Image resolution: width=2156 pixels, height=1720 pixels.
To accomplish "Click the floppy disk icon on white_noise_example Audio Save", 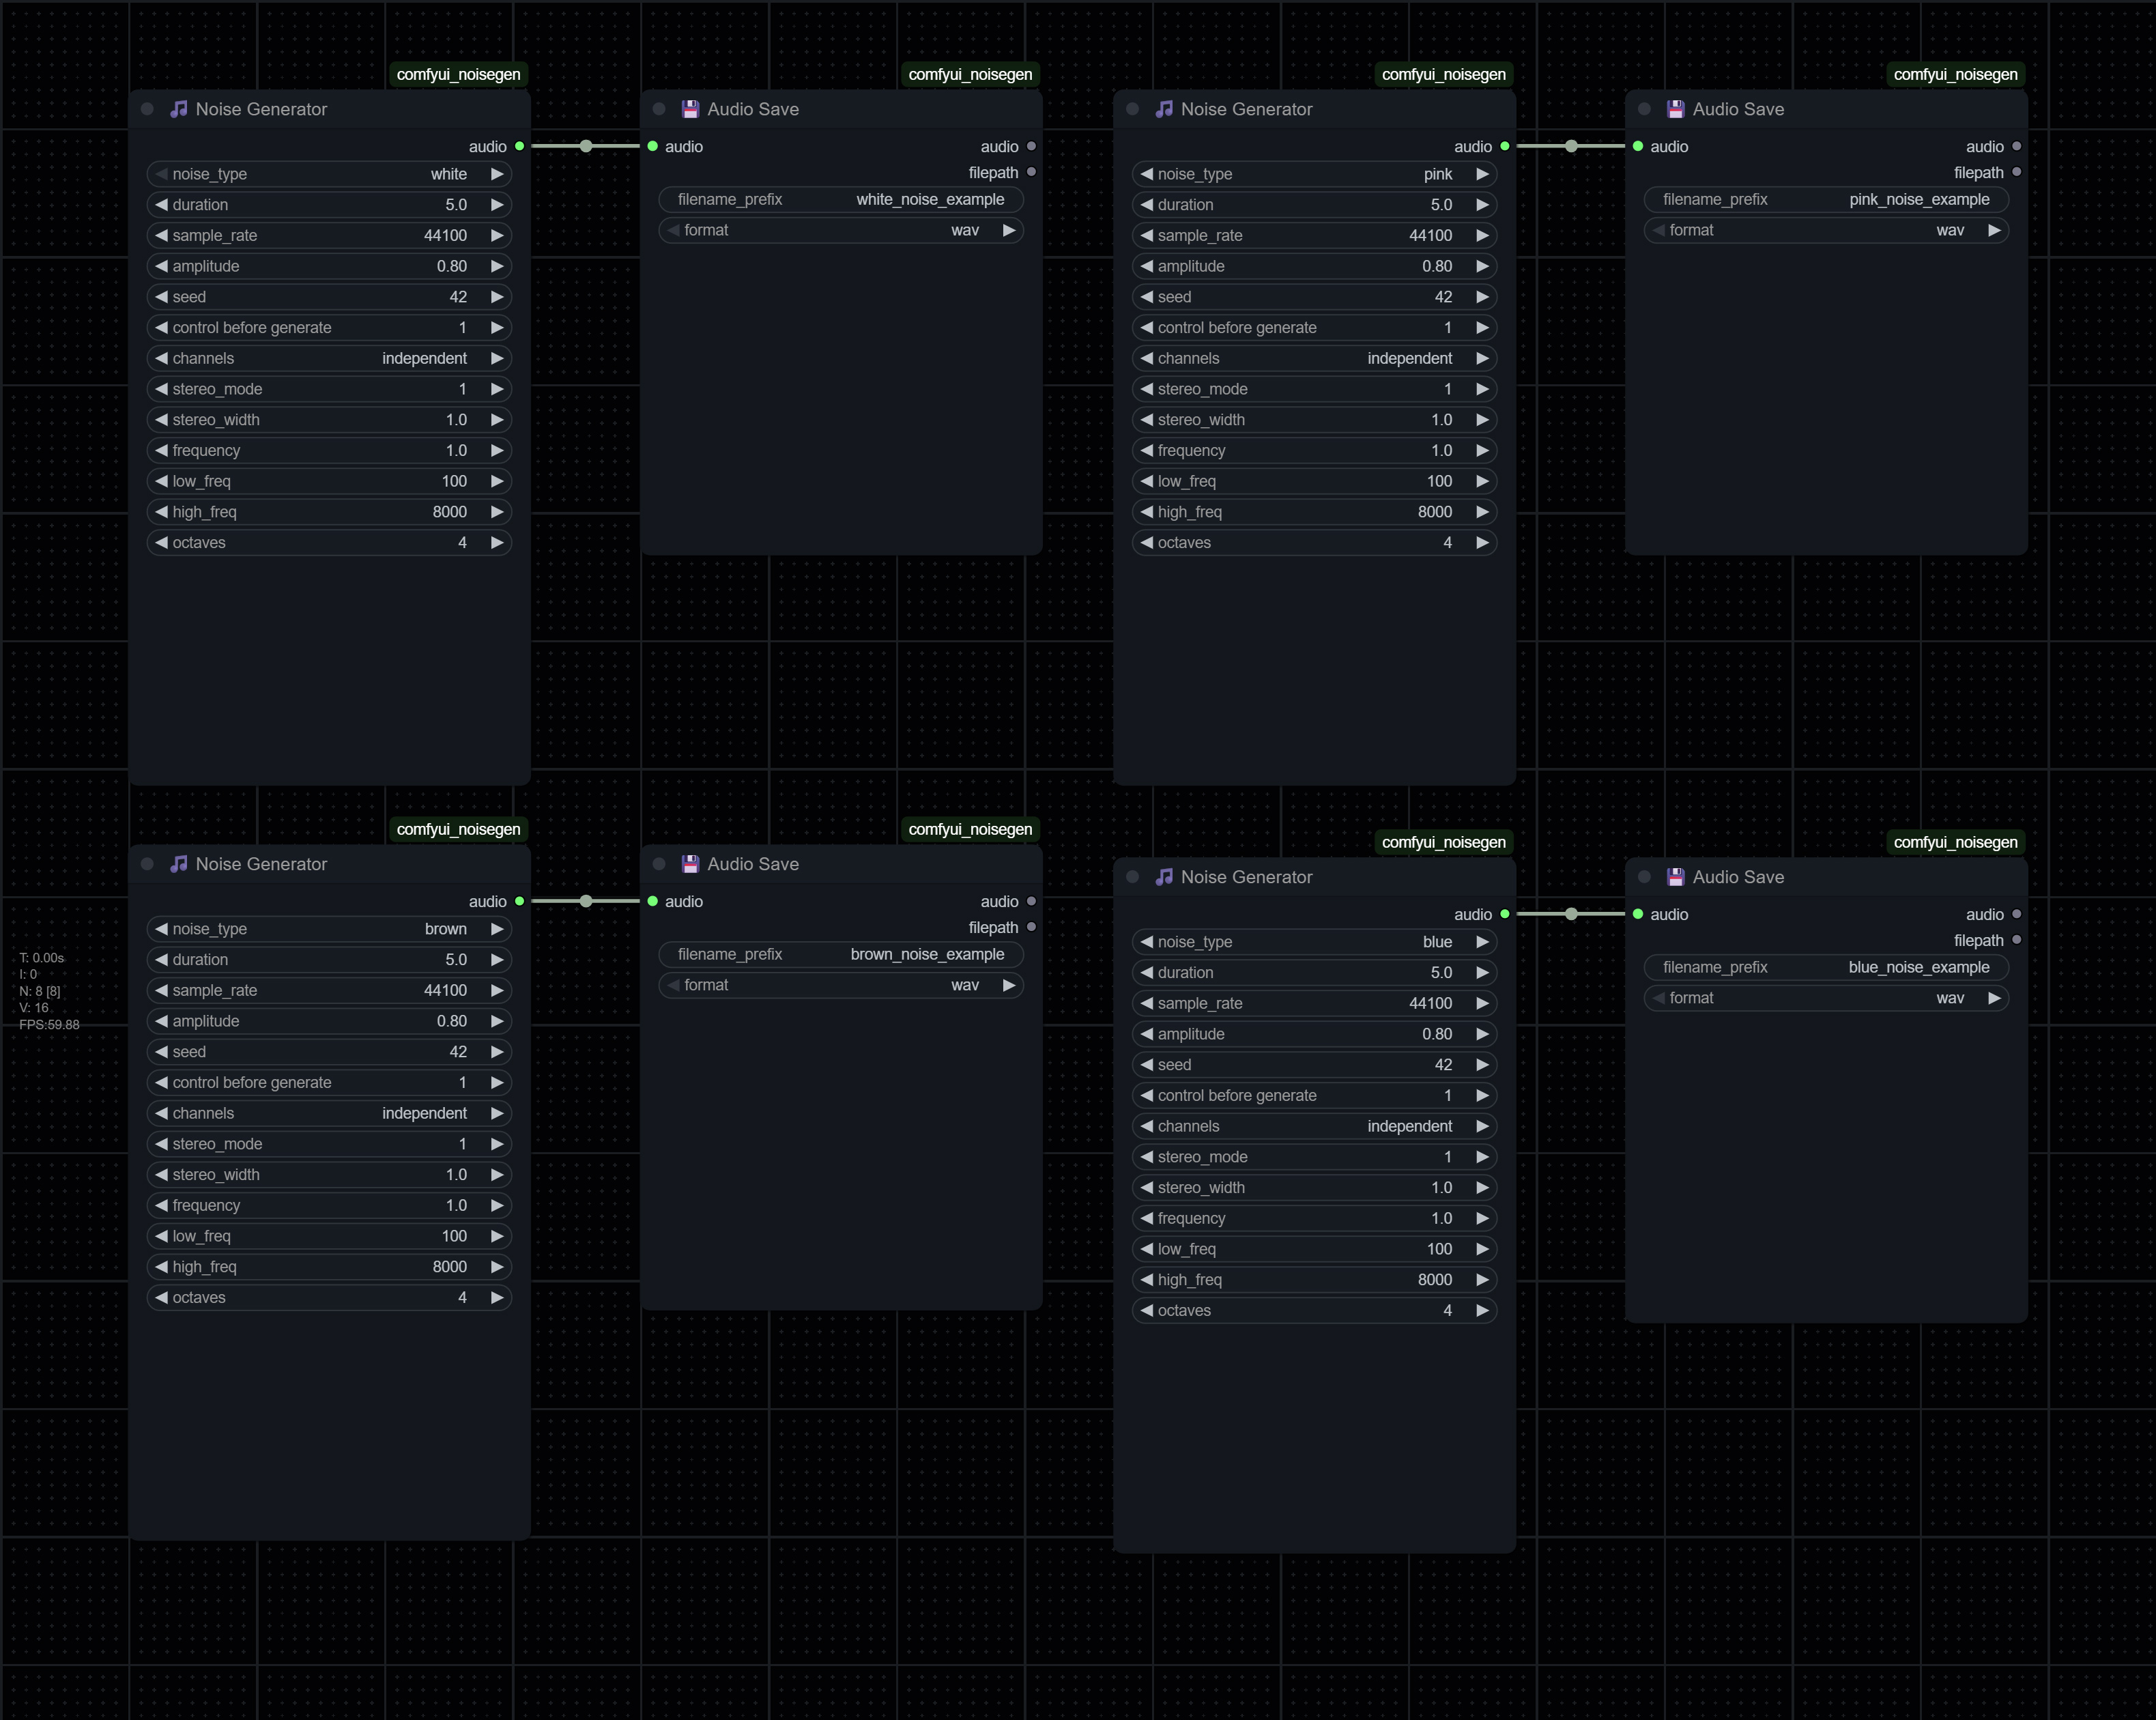I will (690, 109).
